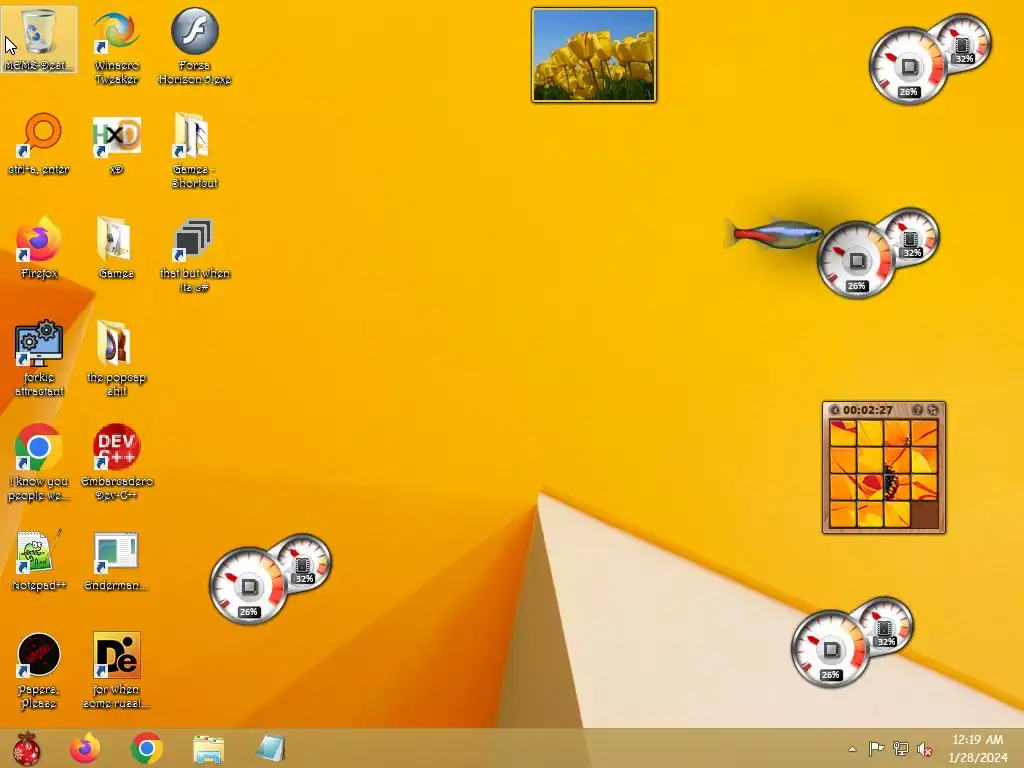Viewport: 1024px width, 768px height.
Task: Click the CPU meter gadget beside the fish
Action: (x=878, y=253)
